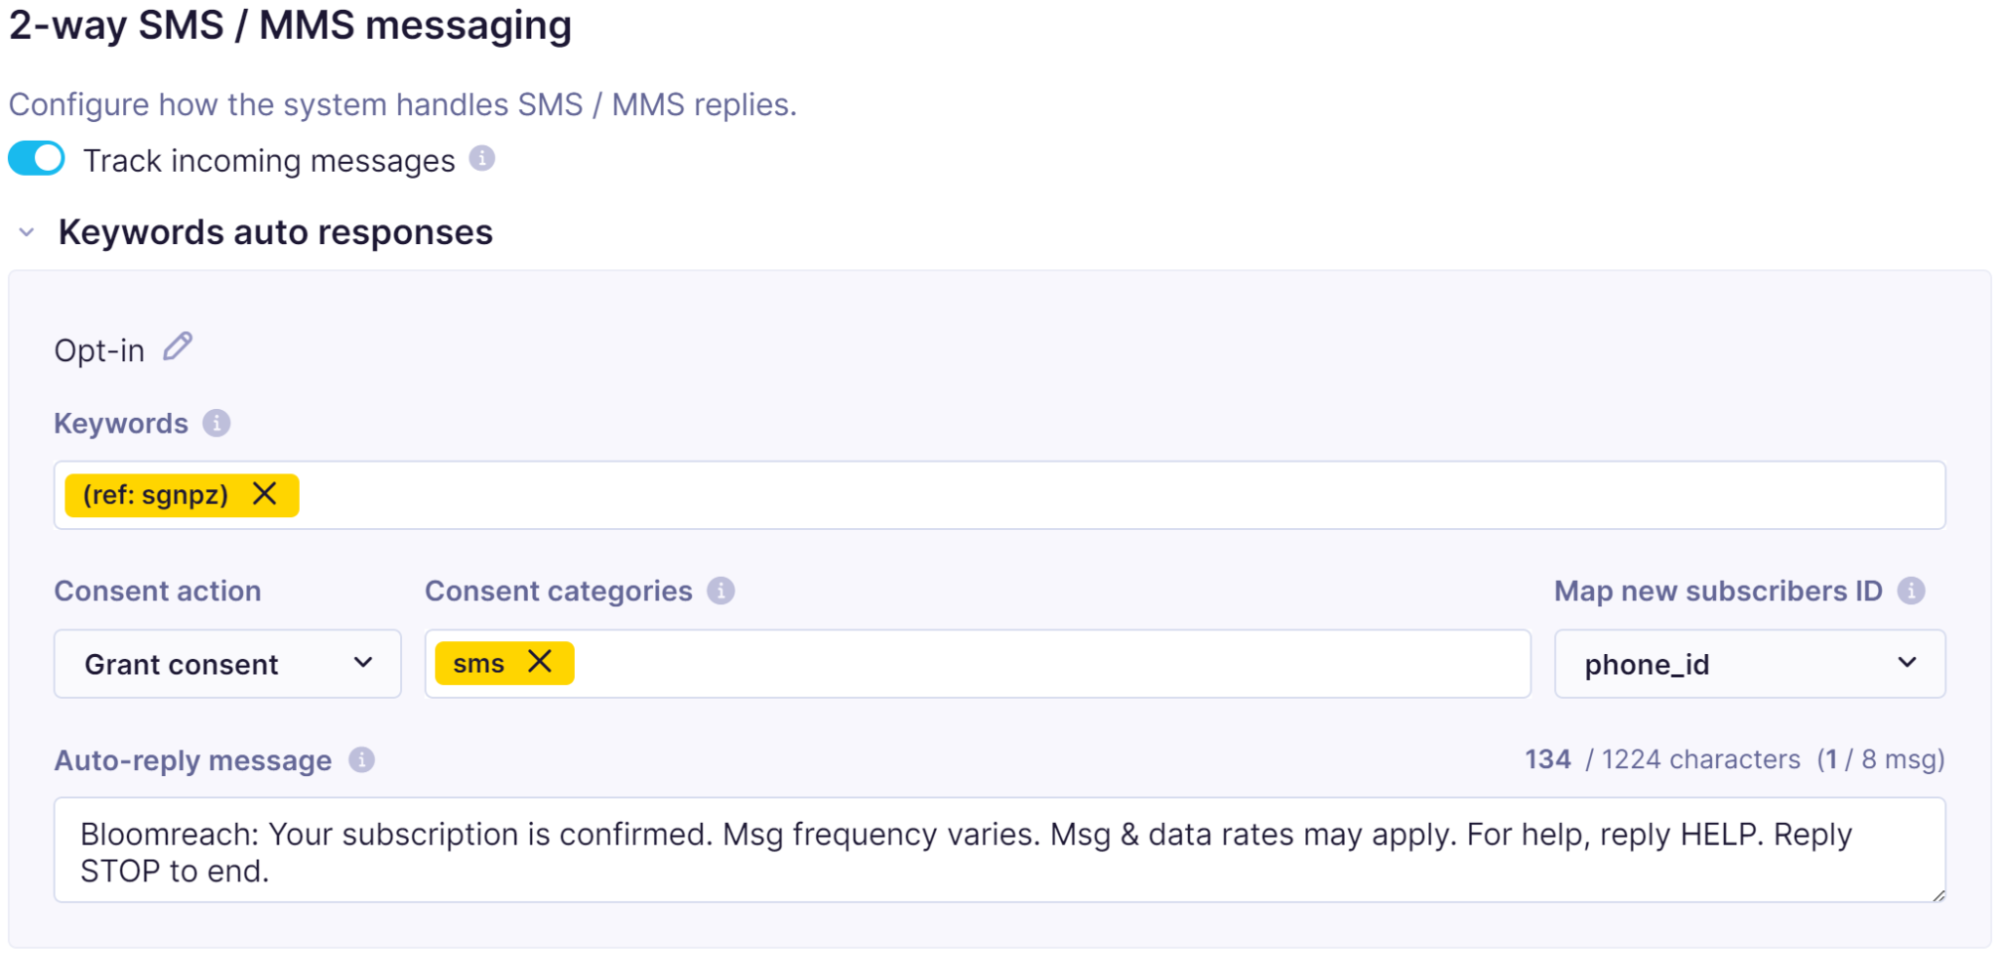Click the Keywords info icon
Screen dimensions: 1999x955
[x=216, y=423]
